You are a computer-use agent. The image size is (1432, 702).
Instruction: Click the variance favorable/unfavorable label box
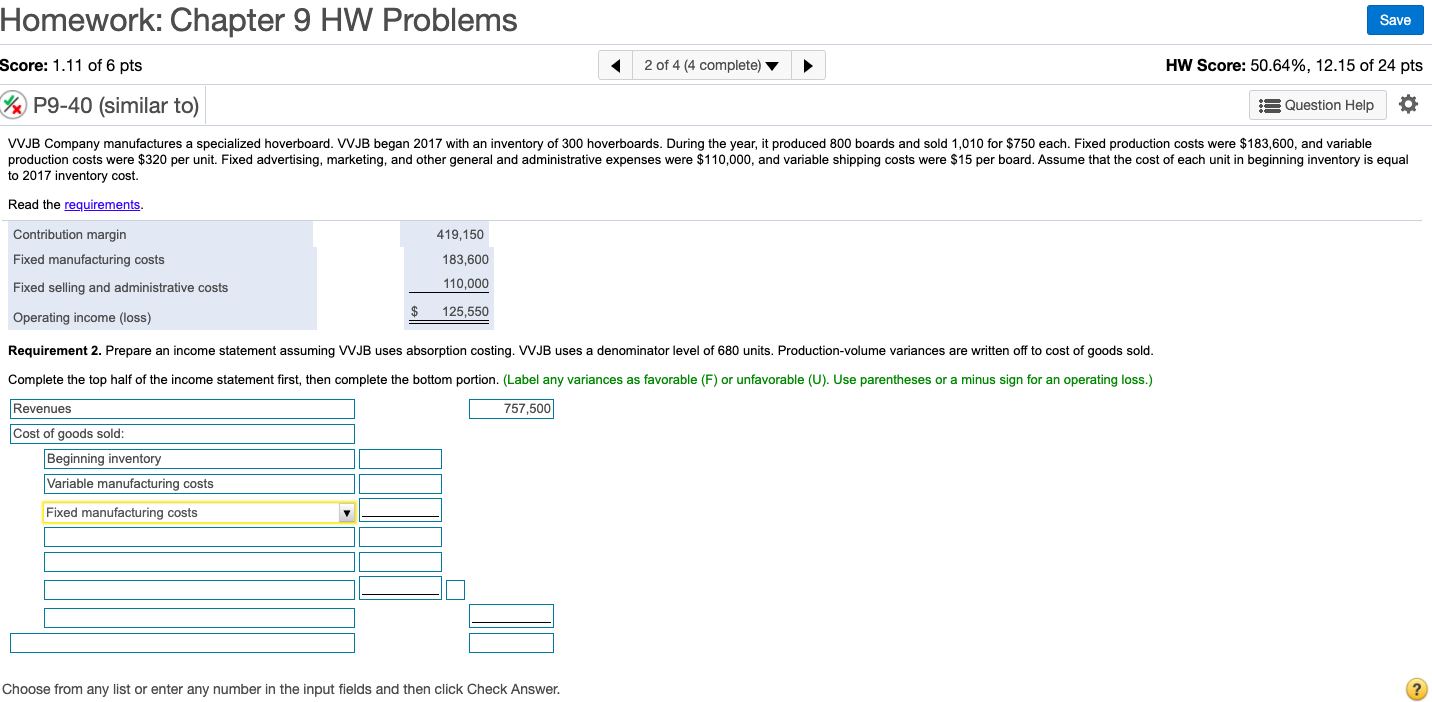(x=455, y=589)
